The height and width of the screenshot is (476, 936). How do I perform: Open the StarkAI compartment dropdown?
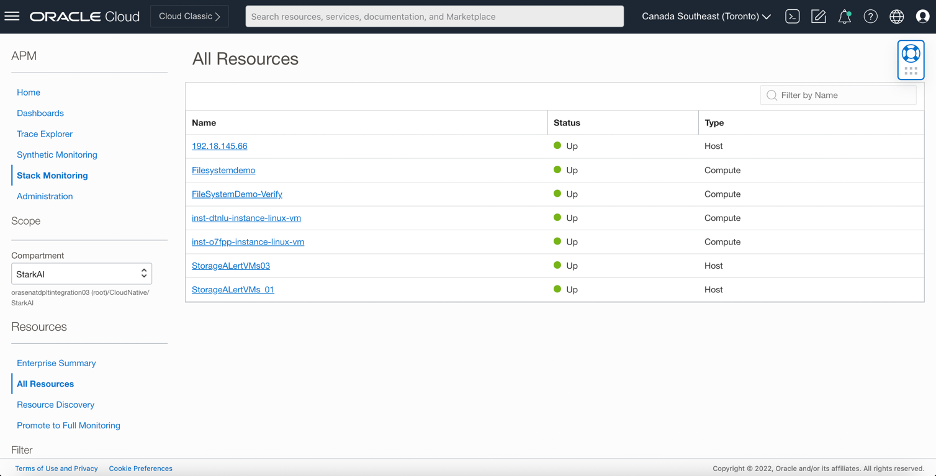click(x=81, y=274)
